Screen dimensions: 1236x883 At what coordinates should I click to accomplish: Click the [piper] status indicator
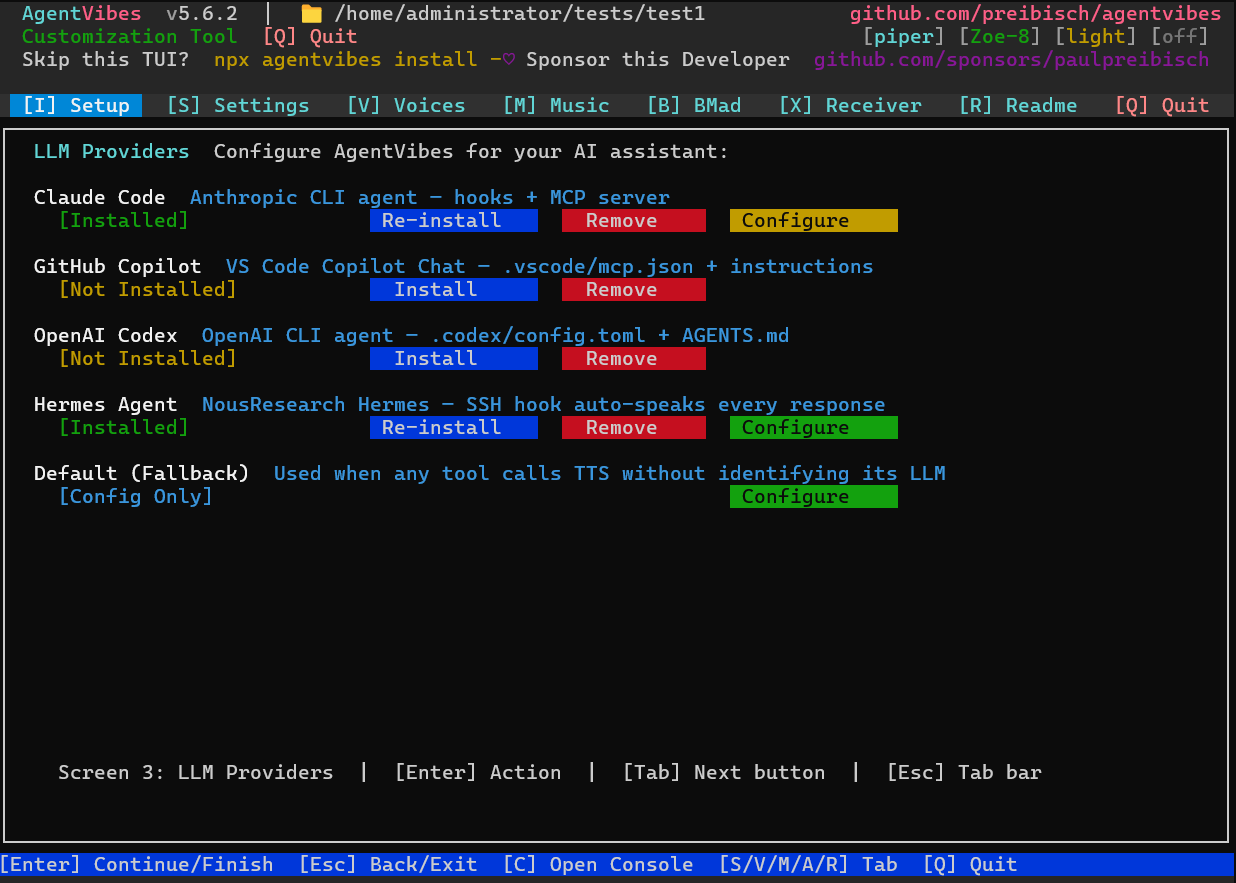904,37
